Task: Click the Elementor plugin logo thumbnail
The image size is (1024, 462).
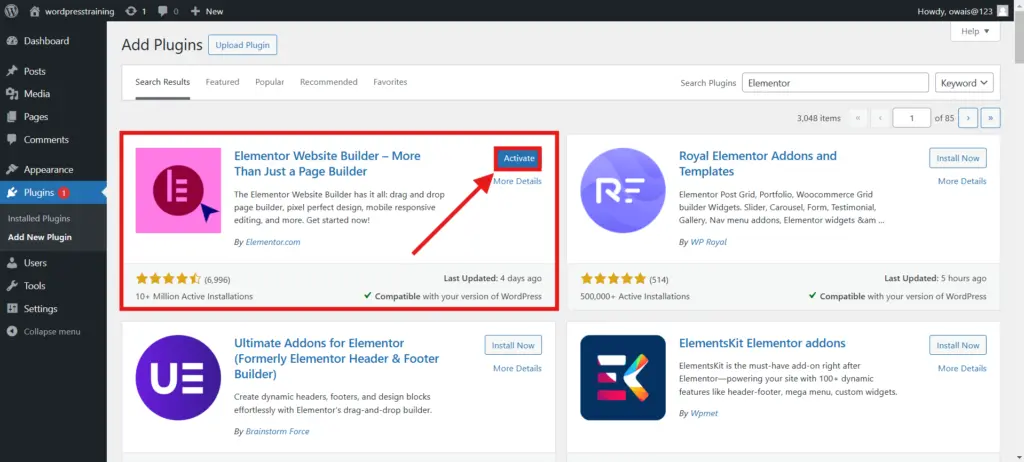Action: 178,190
